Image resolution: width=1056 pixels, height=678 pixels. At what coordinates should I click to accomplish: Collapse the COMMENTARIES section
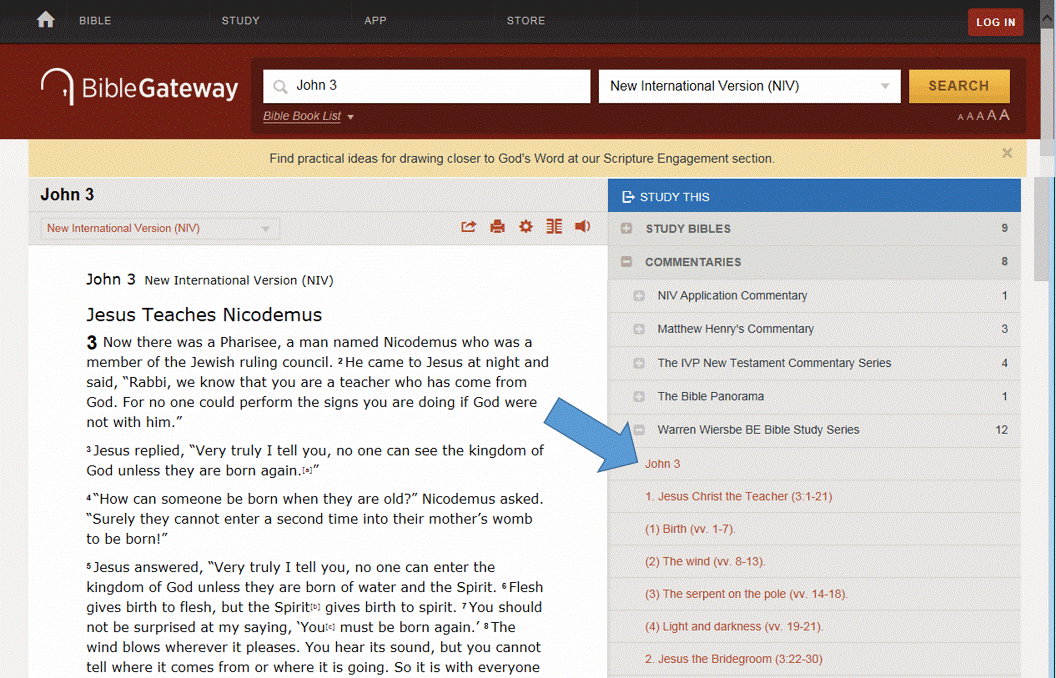click(626, 261)
